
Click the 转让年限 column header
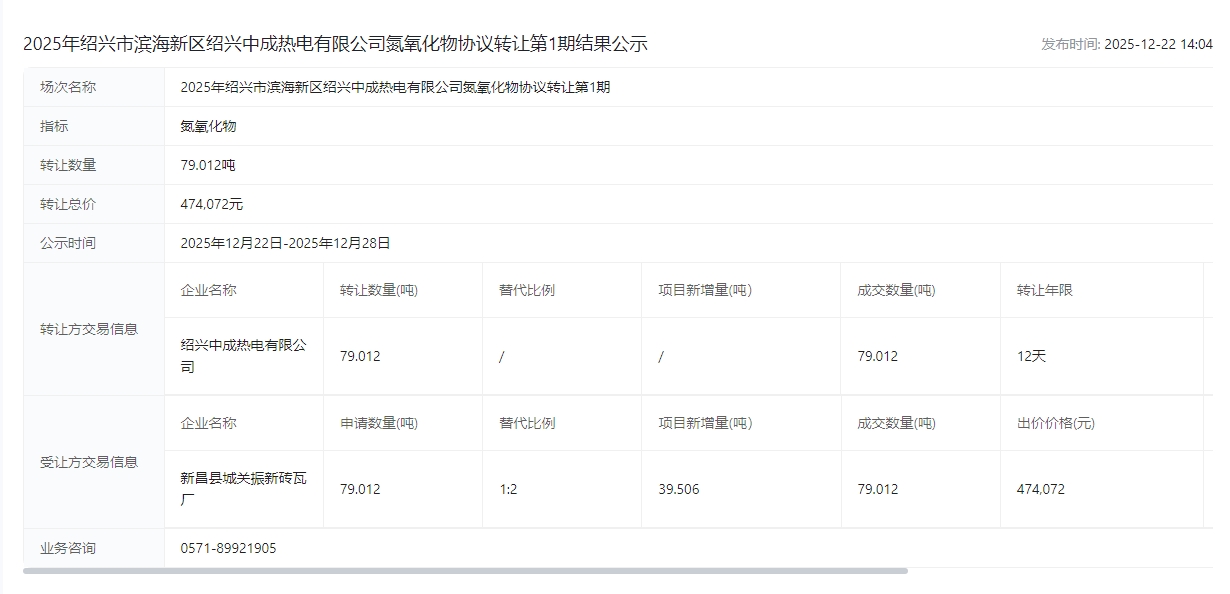[1044, 290]
